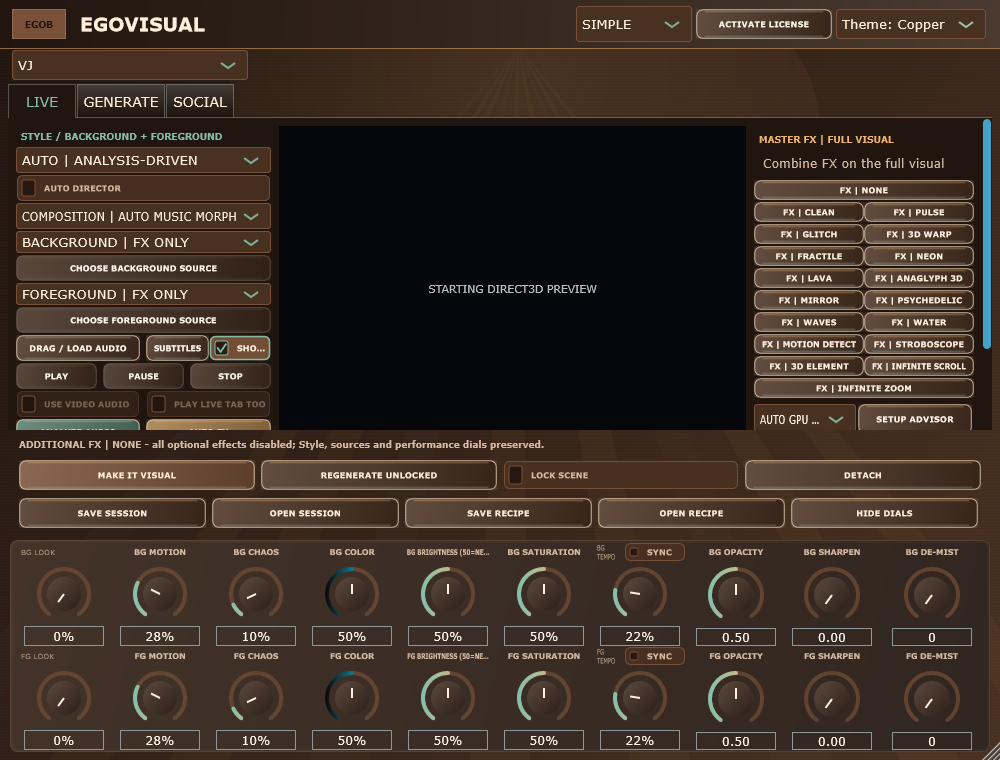This screenshot has width=1000, height=760.
Task: Click the Master FX panel scrollbar
Action: pyautogui.click(x=987, y=234)
